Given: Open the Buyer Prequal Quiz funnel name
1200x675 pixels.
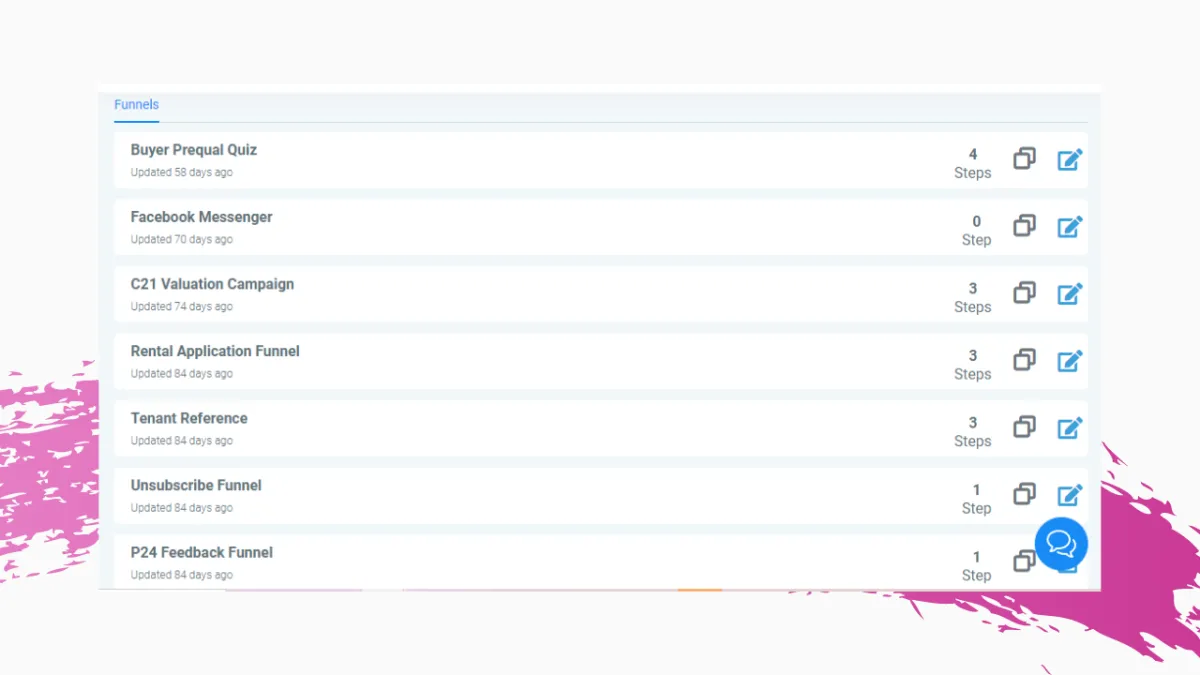Looking at the screenshot, I should tap(194, 150).
